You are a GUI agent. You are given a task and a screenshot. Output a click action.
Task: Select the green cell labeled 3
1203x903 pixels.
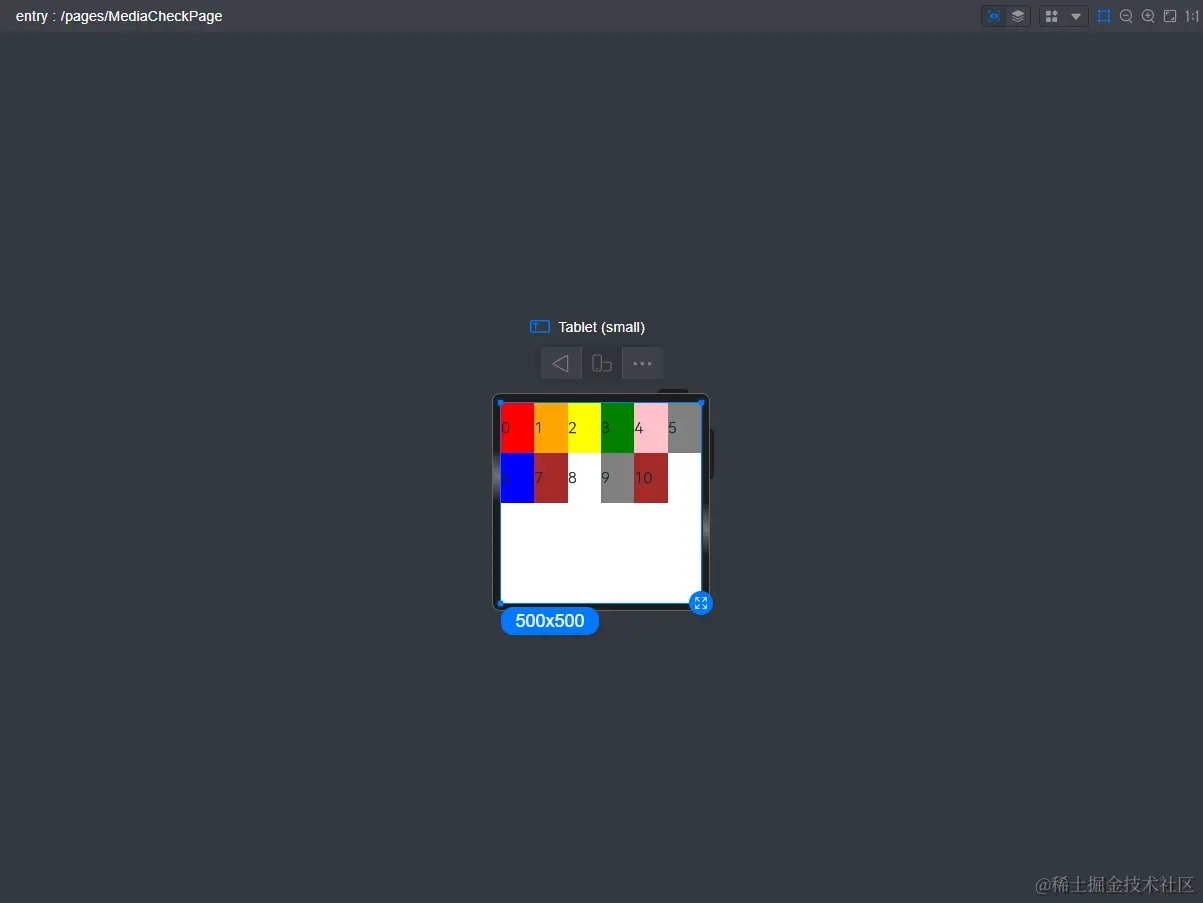617,428
